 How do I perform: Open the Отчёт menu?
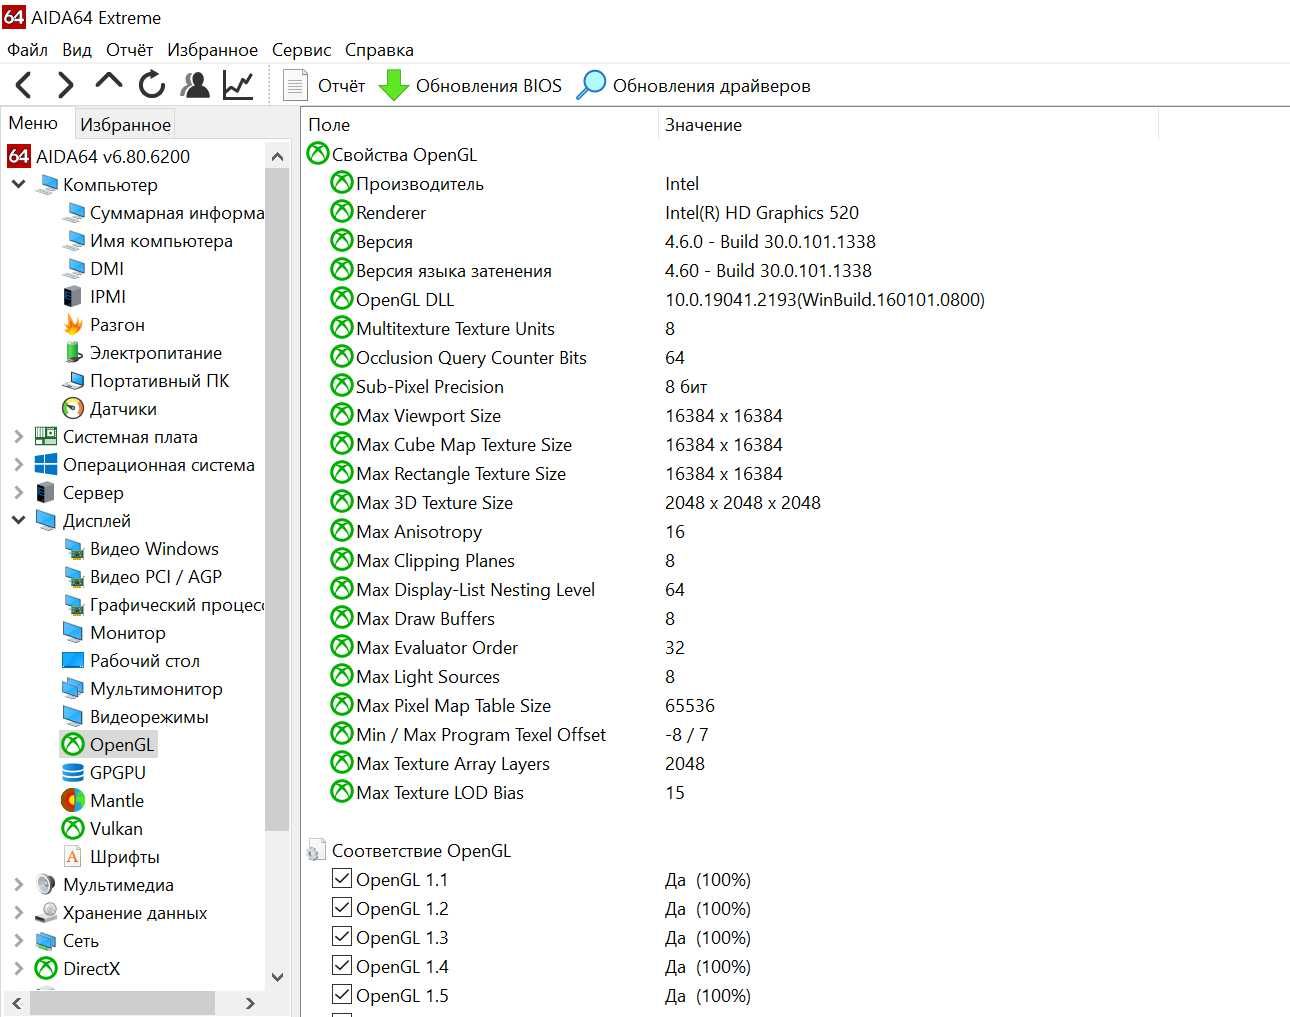129,49
